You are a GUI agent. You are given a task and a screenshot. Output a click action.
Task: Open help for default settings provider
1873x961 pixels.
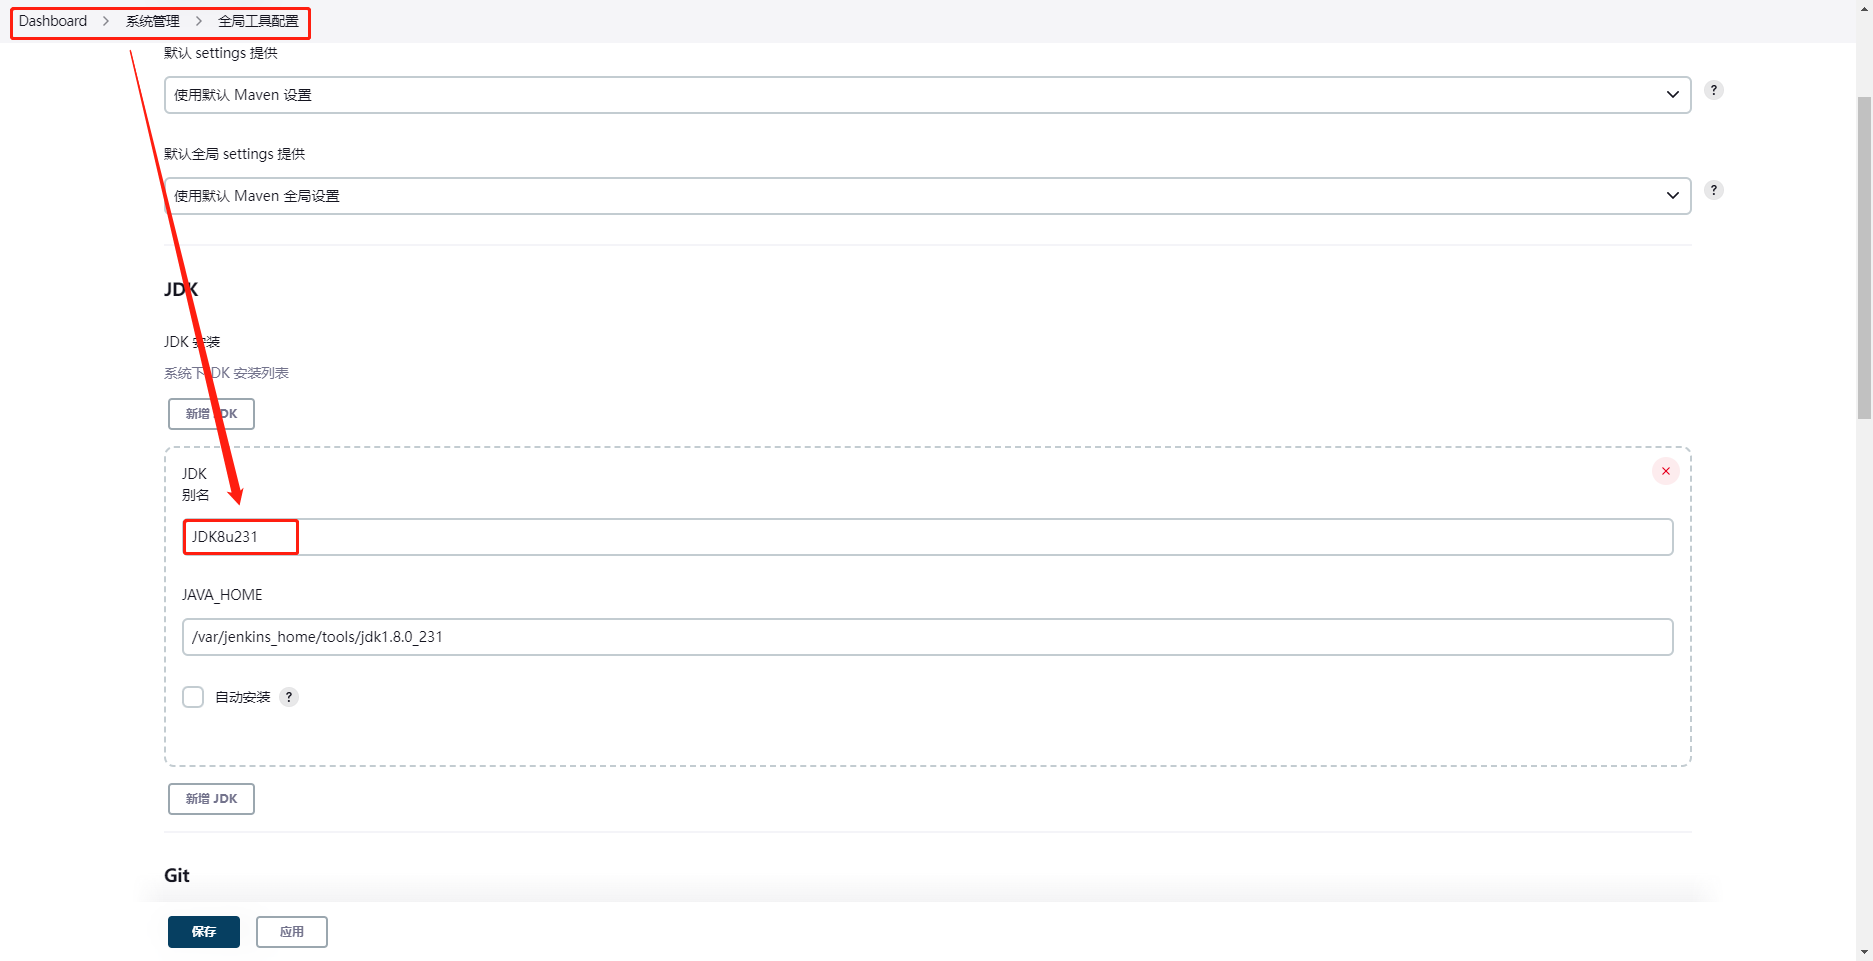[1713, 90]
